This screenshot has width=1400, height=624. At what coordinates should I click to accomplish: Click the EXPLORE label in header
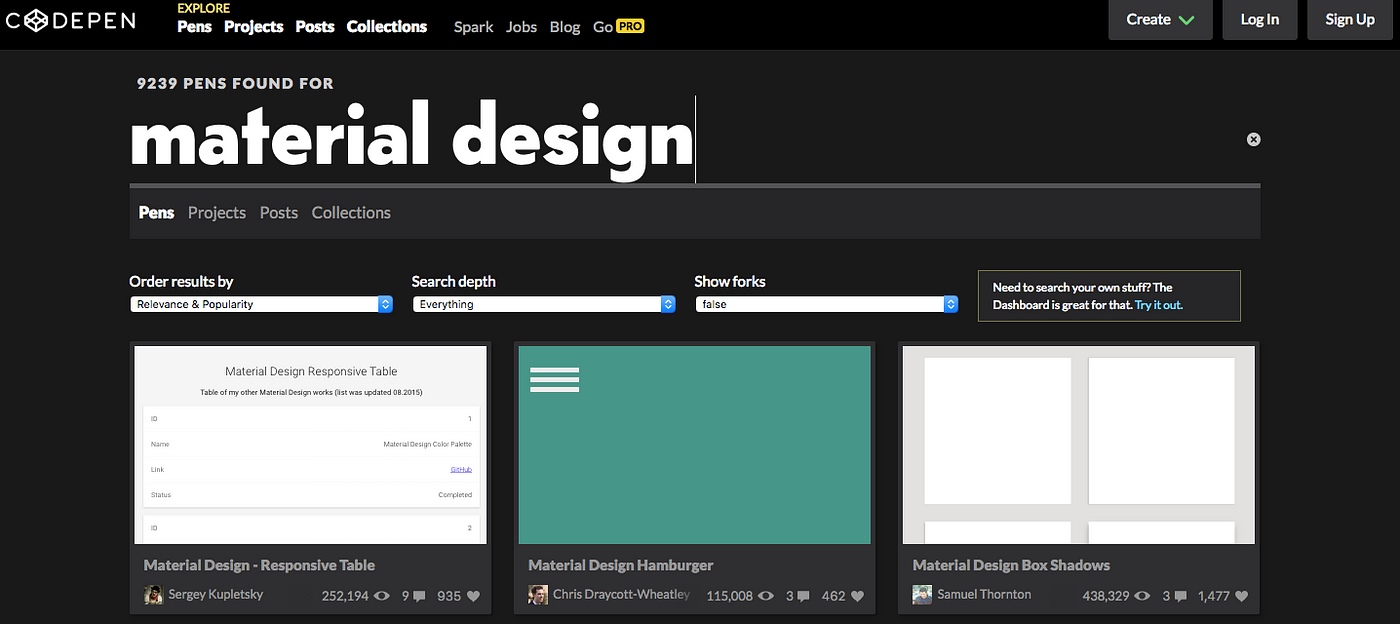point(203,8)
